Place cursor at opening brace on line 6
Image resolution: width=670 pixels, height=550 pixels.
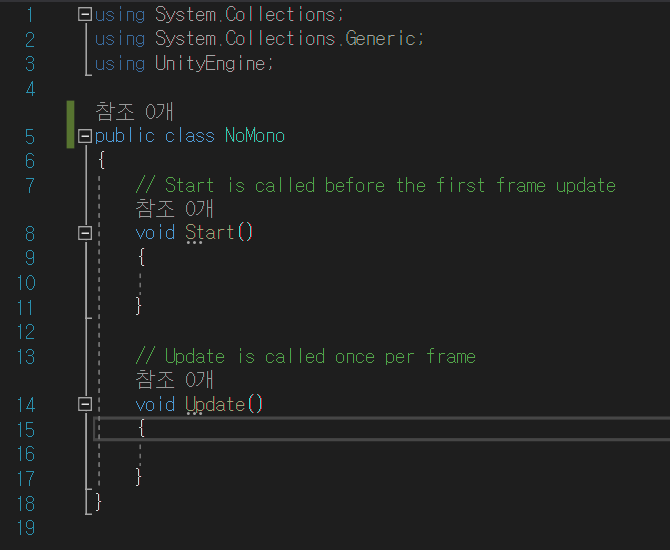pyautogui.click(x=101, y=160)
